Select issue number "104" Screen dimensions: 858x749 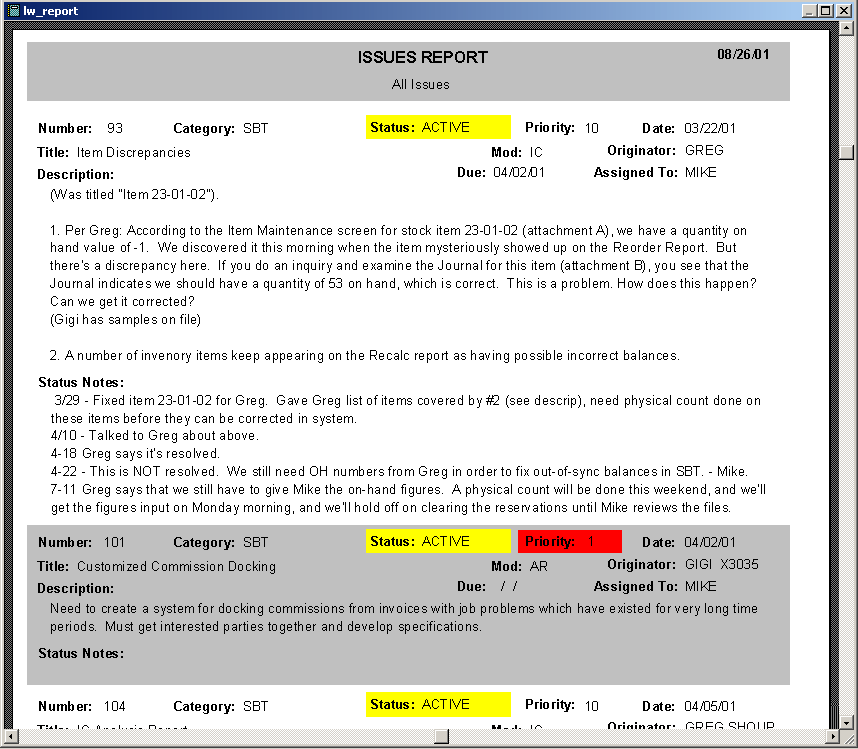pos(114,706)
